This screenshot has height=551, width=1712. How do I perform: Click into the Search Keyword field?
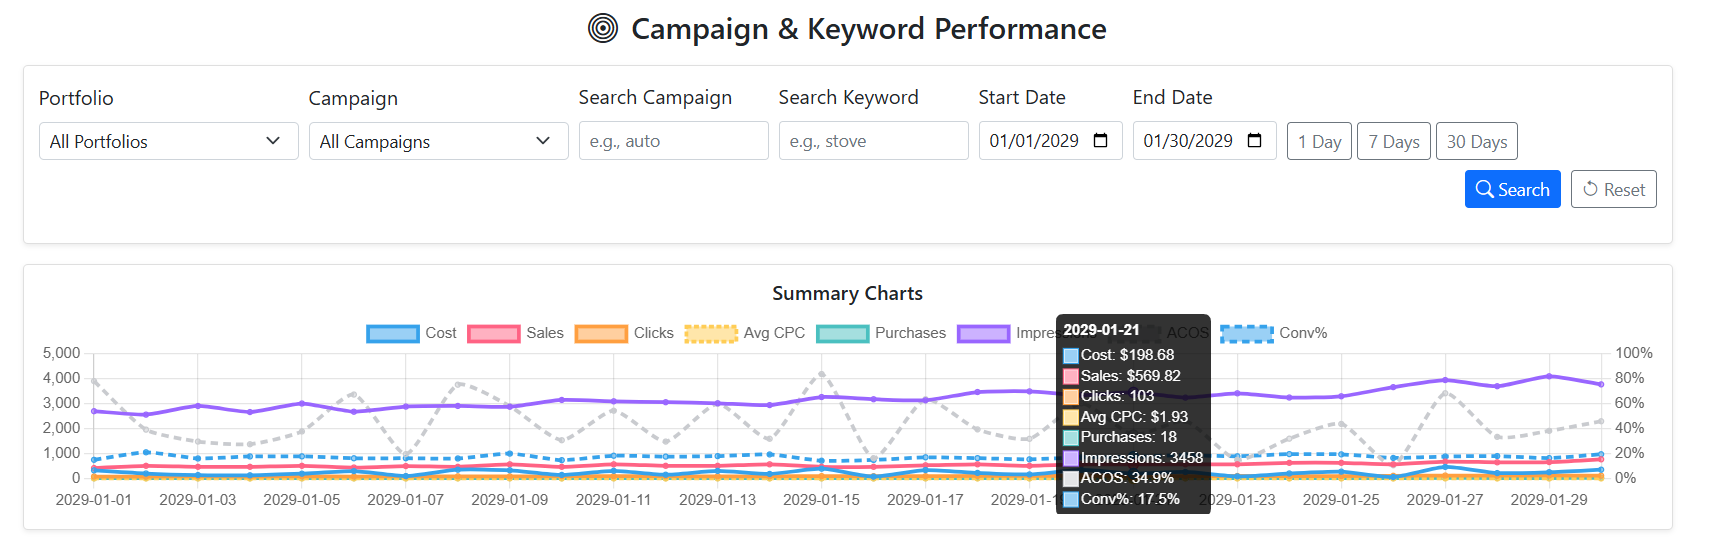pos(873,142)
